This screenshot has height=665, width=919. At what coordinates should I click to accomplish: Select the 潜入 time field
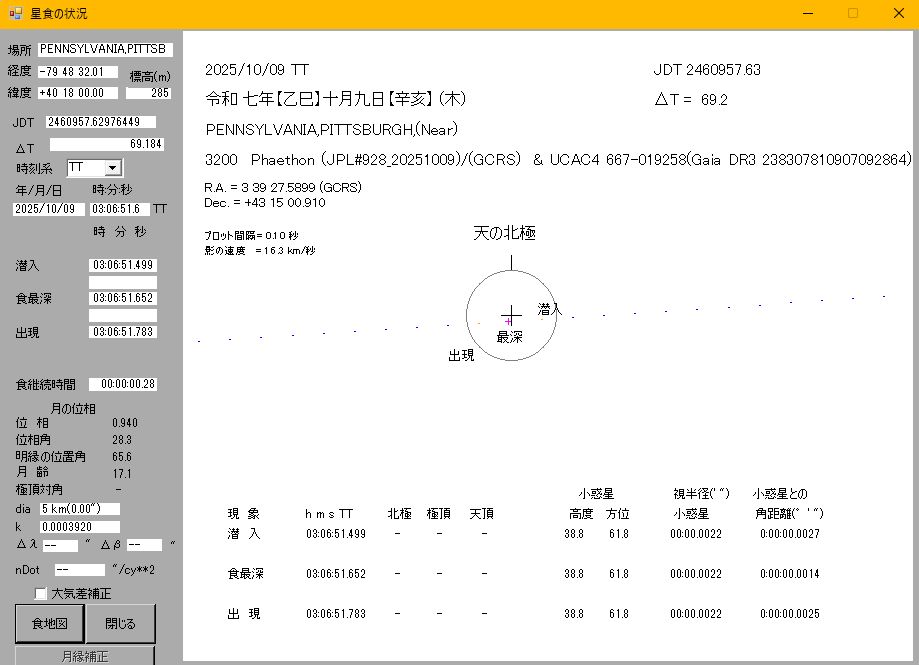point(122,265)
